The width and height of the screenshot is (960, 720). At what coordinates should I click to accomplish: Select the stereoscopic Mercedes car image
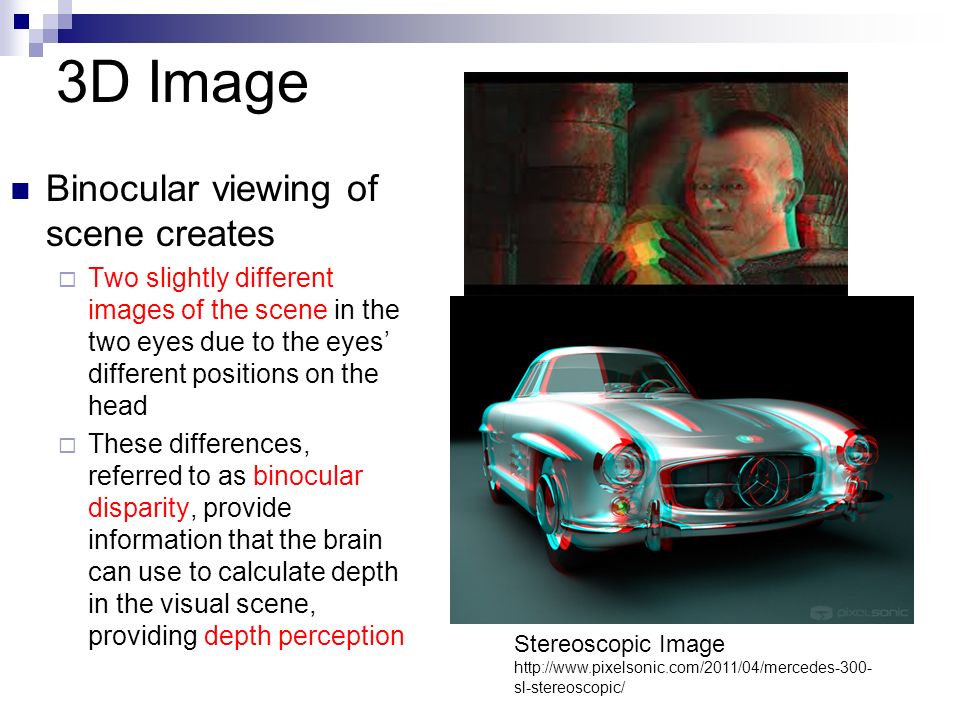coord(681,460)
